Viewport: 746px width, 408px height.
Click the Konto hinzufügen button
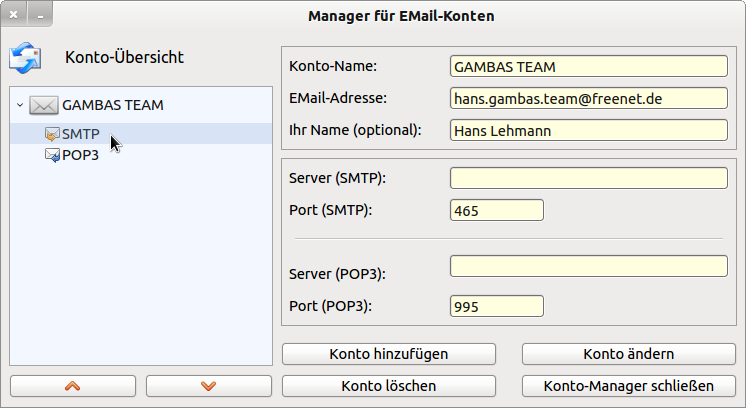(389, 354)
